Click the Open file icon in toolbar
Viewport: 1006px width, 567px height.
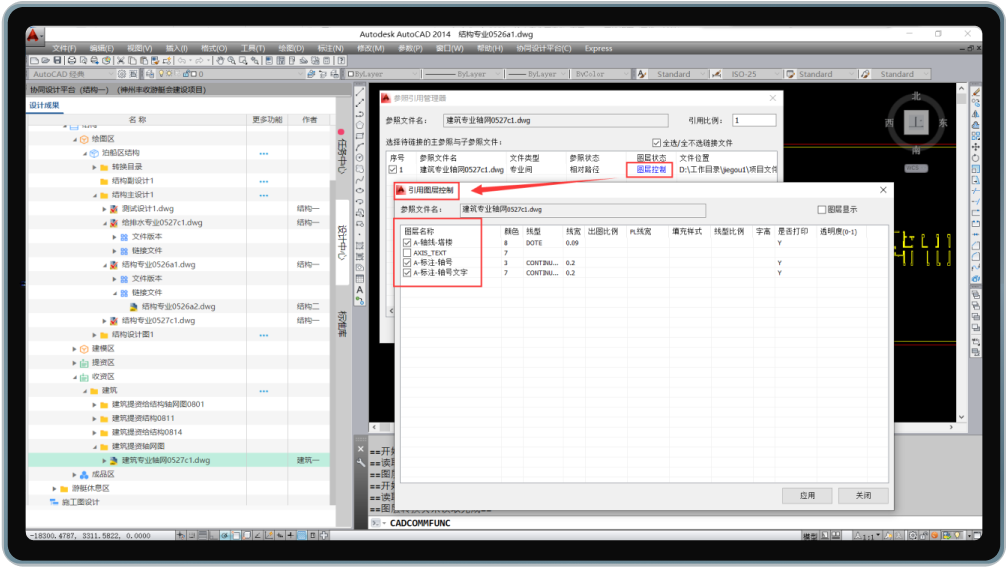[x=46, y=60]
